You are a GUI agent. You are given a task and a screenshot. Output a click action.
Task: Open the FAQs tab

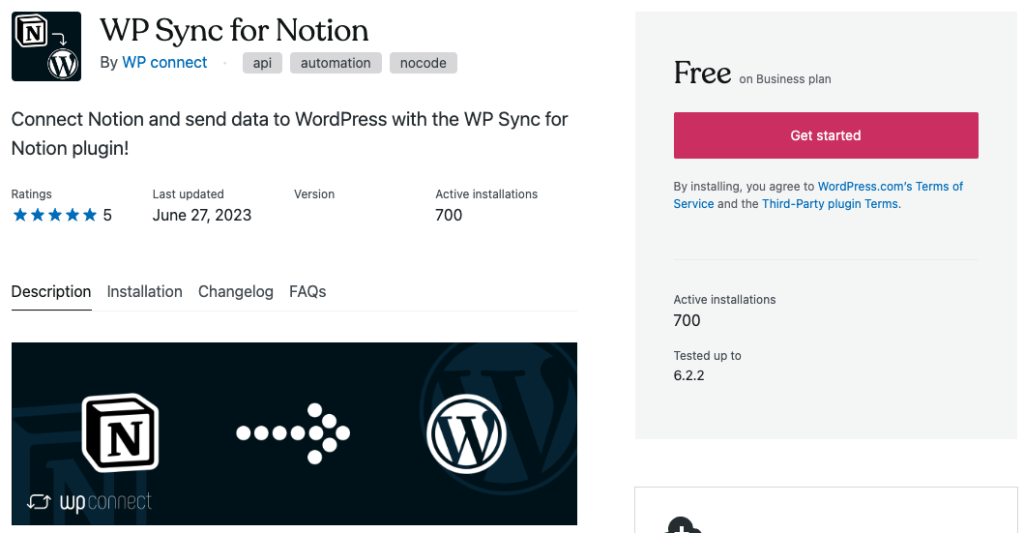pos(308,291)
